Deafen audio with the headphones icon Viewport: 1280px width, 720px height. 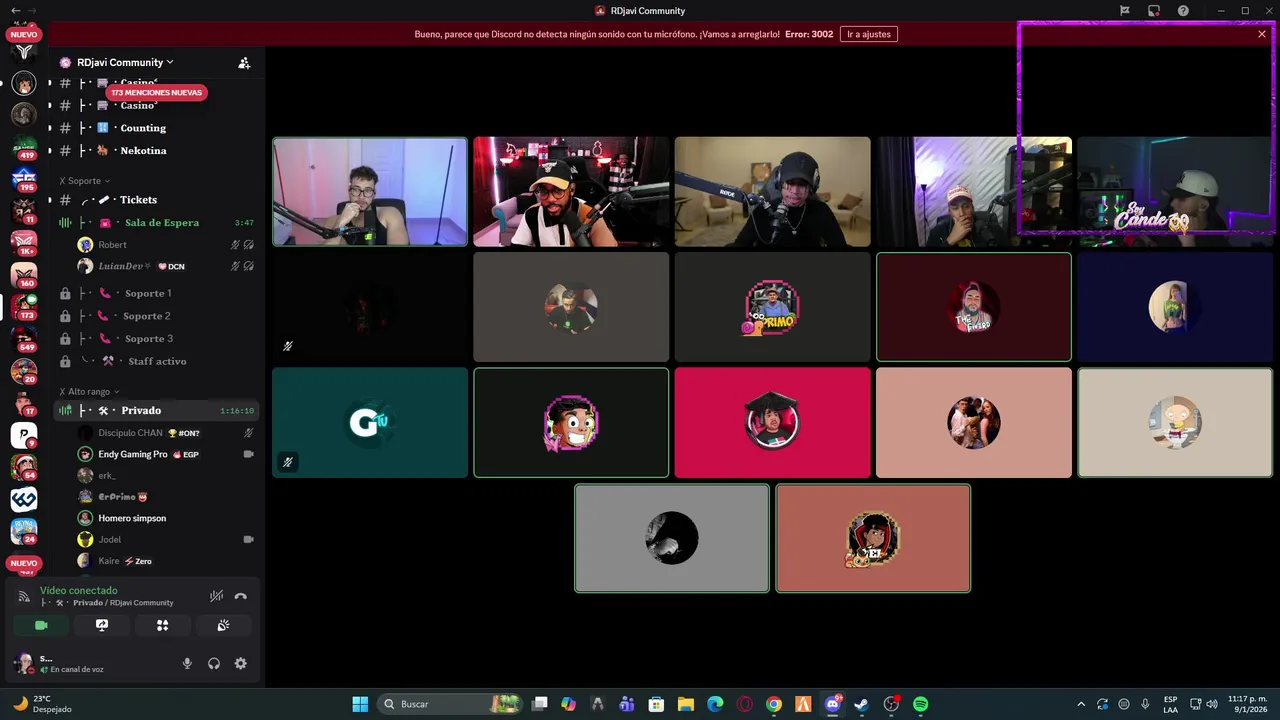point(214,663)
